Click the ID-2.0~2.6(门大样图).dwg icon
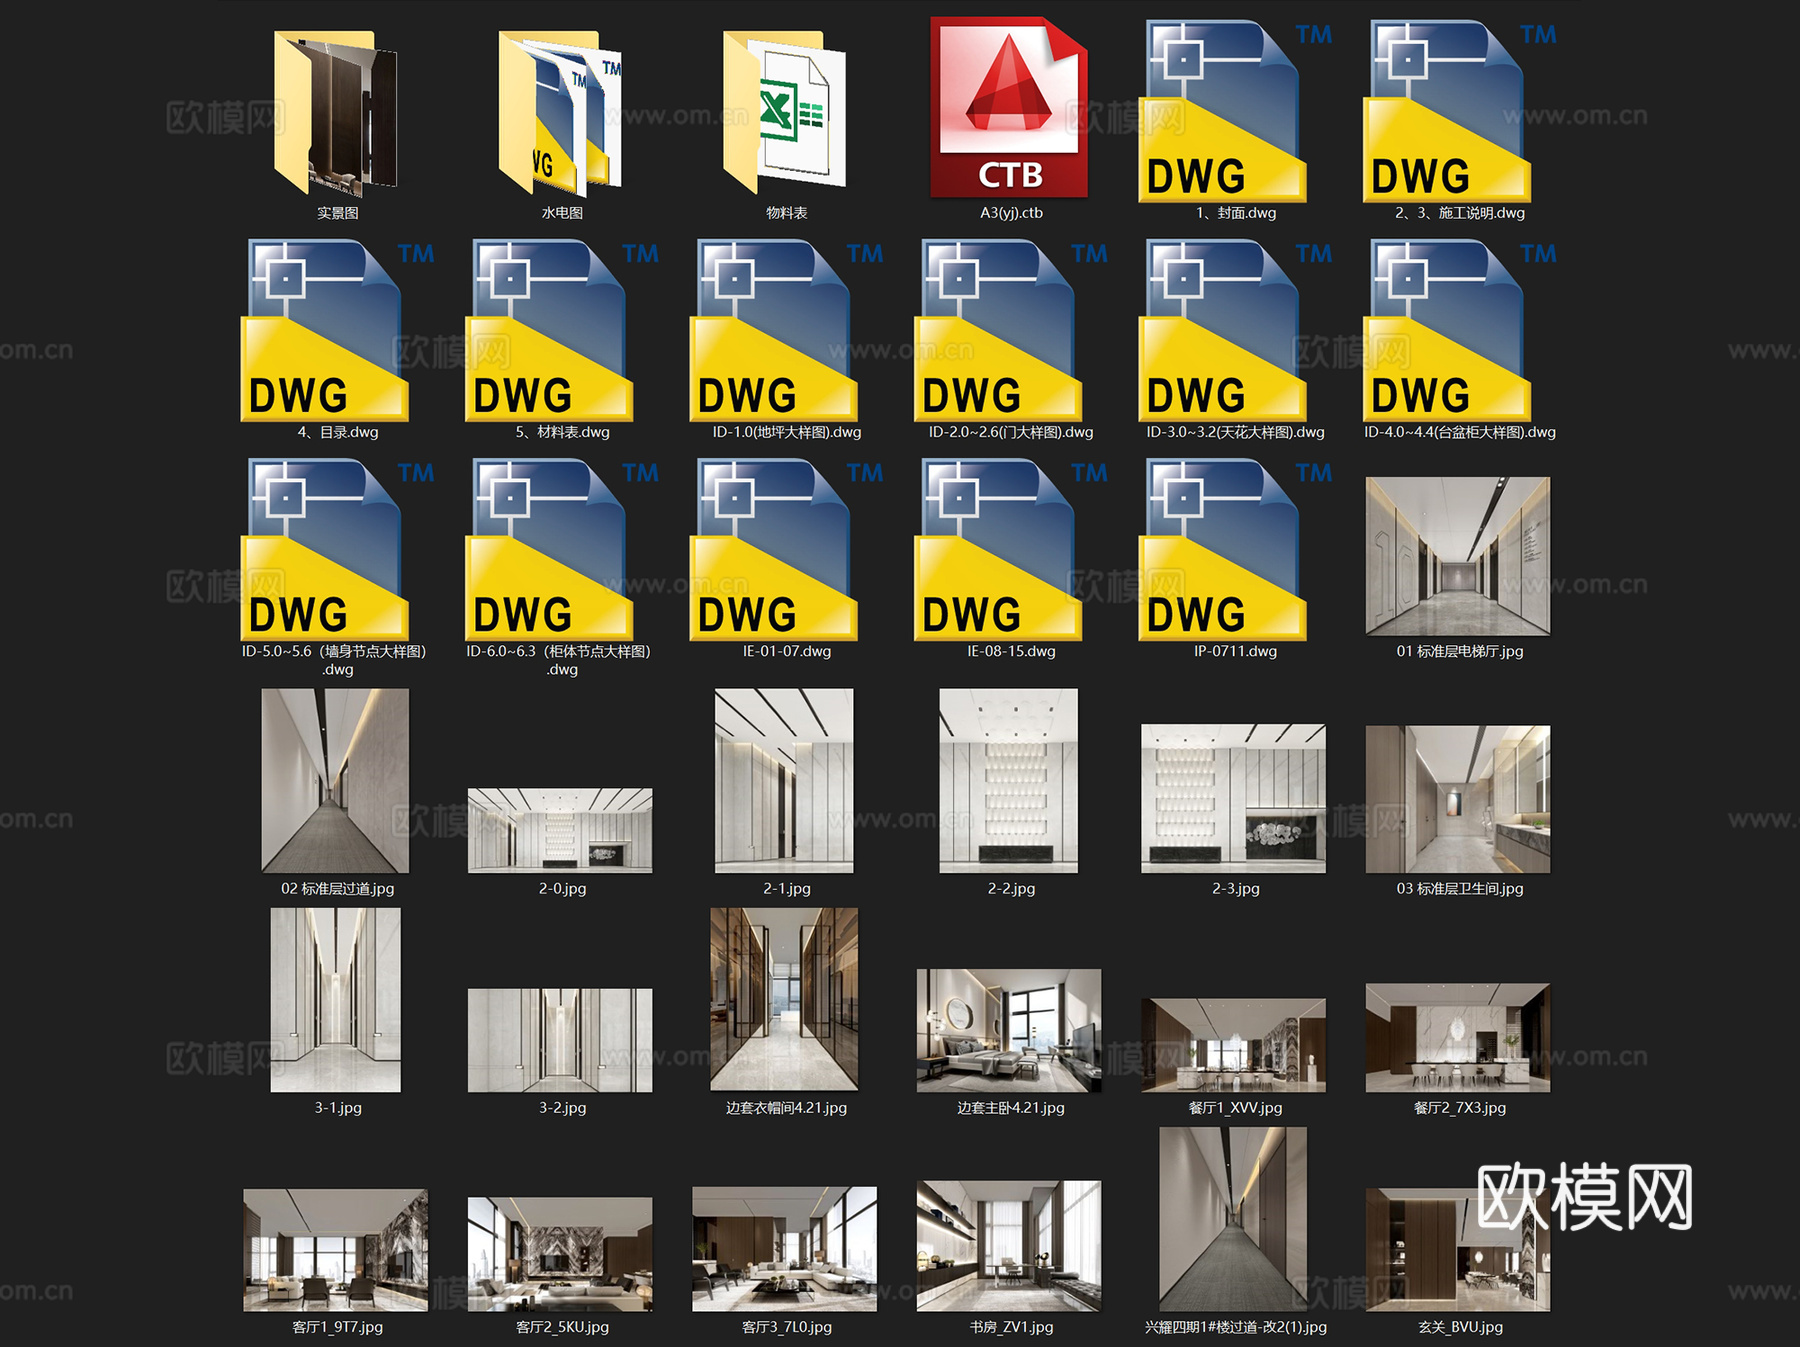Viewport: 1800px width, 1347px height. click(x=1011, y=330)
